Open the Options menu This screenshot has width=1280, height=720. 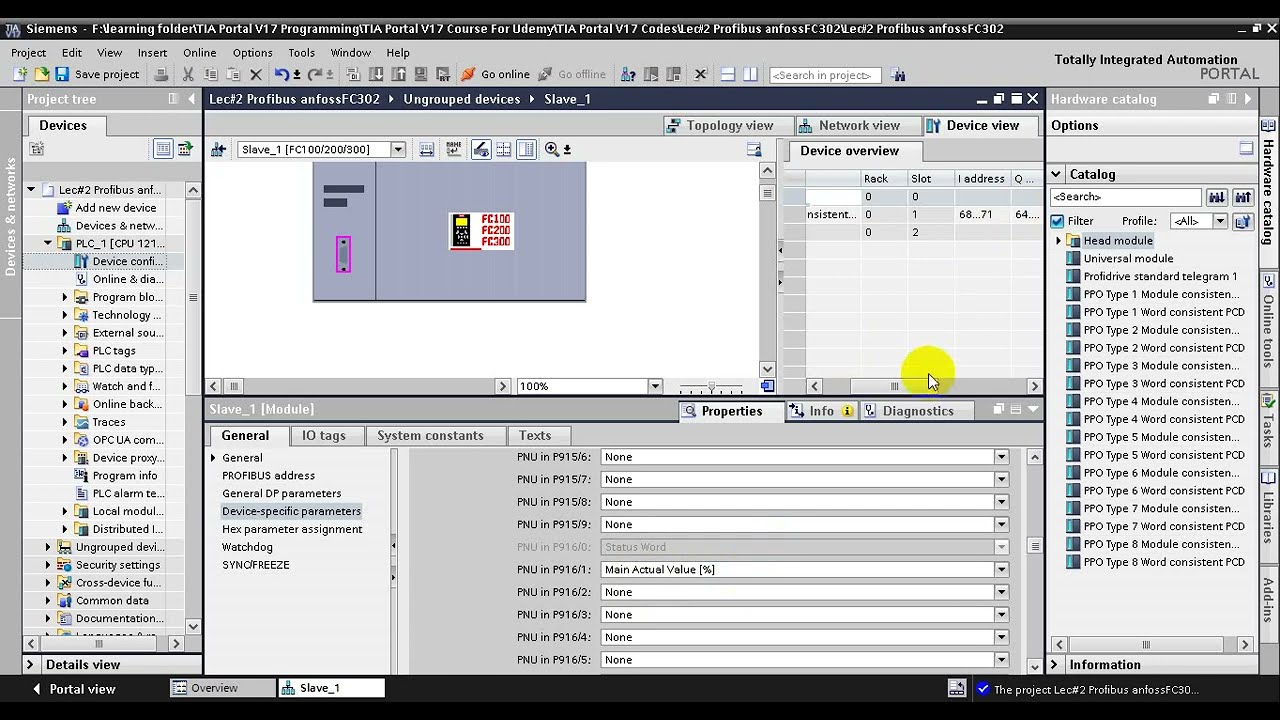[252, 52]
